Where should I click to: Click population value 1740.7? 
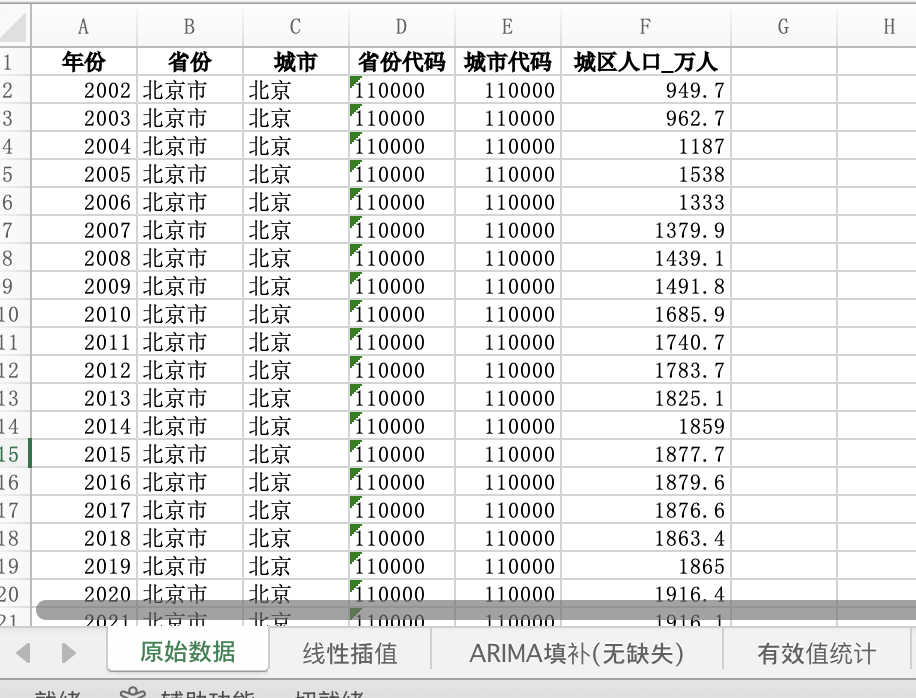(x=646, y=342)
